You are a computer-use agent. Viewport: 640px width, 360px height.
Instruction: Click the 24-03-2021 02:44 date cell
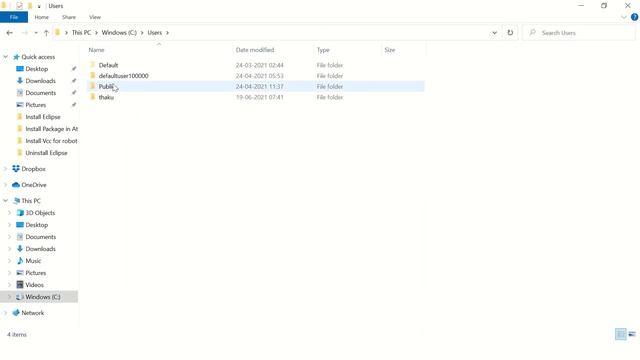pos(260,65)
